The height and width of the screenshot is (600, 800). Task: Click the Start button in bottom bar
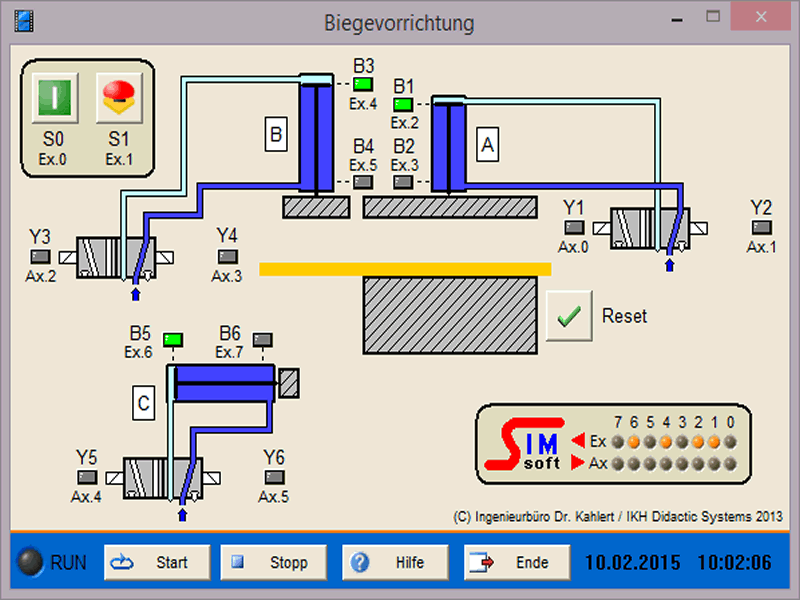pos(158,562)
